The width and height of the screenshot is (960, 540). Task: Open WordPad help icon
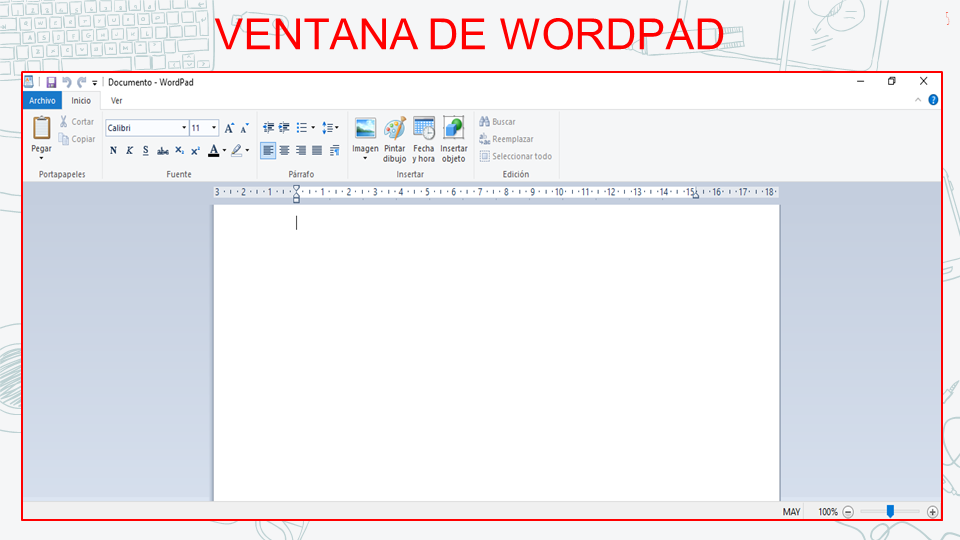(x=933, y=100)
